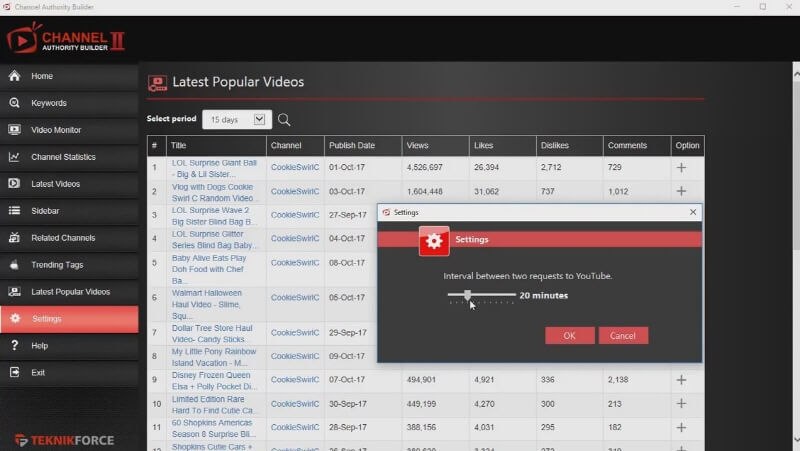Click the Sidebar menu item label
Image resolution: width=800 pixels, height=451 pixels.
45,211
